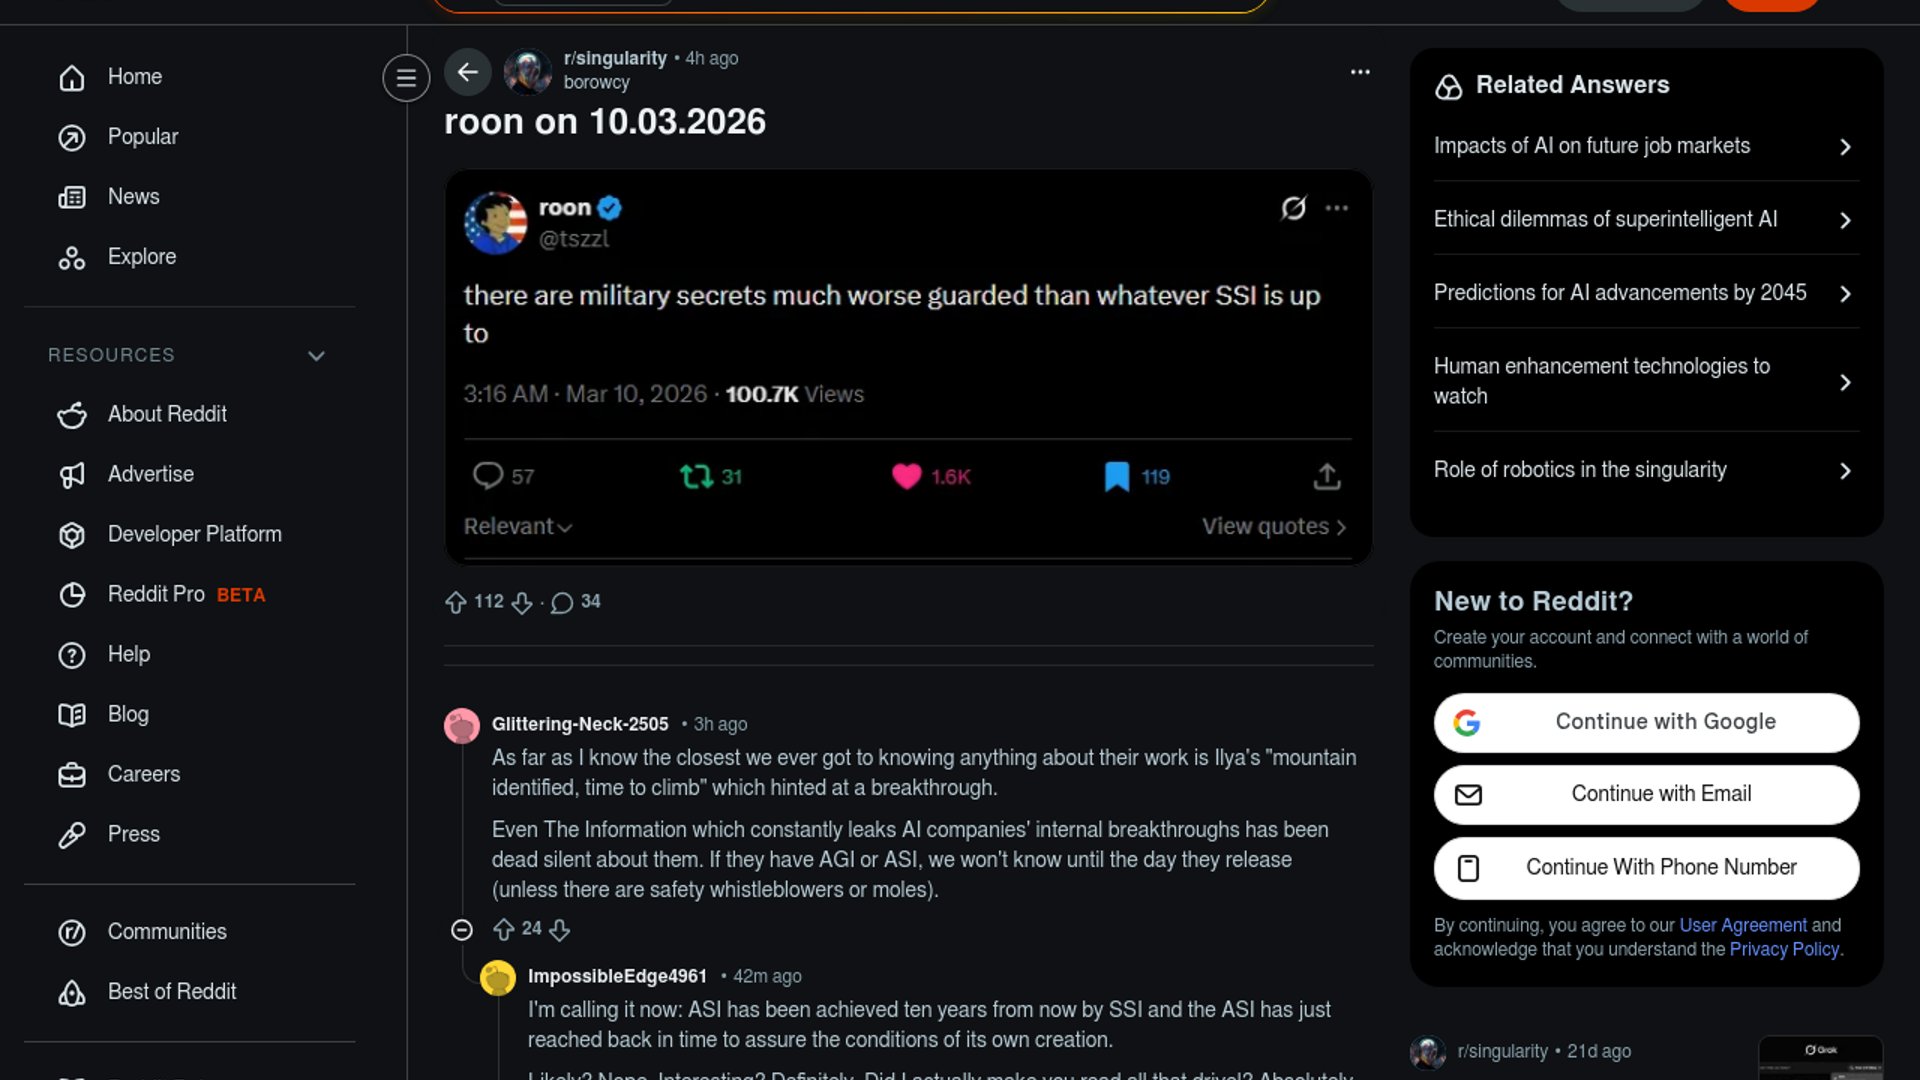
Task: Open r/singularity subreddit avatar
Action: (528, 71)
